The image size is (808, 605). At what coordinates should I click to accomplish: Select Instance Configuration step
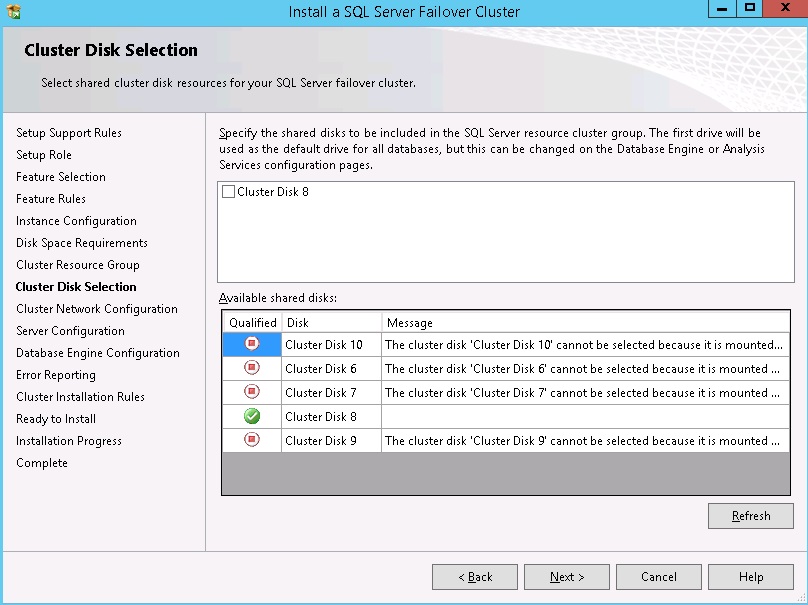click(76, 221)
